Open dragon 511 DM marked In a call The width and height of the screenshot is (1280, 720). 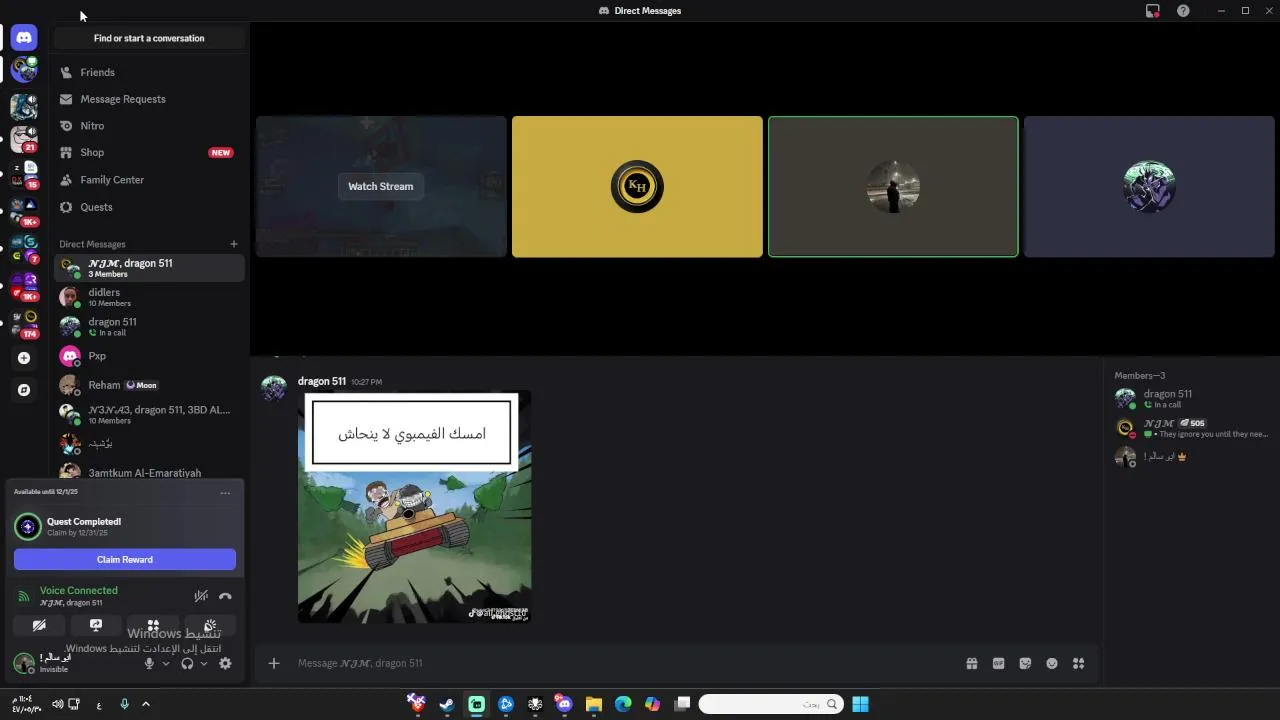coord(149,326)
